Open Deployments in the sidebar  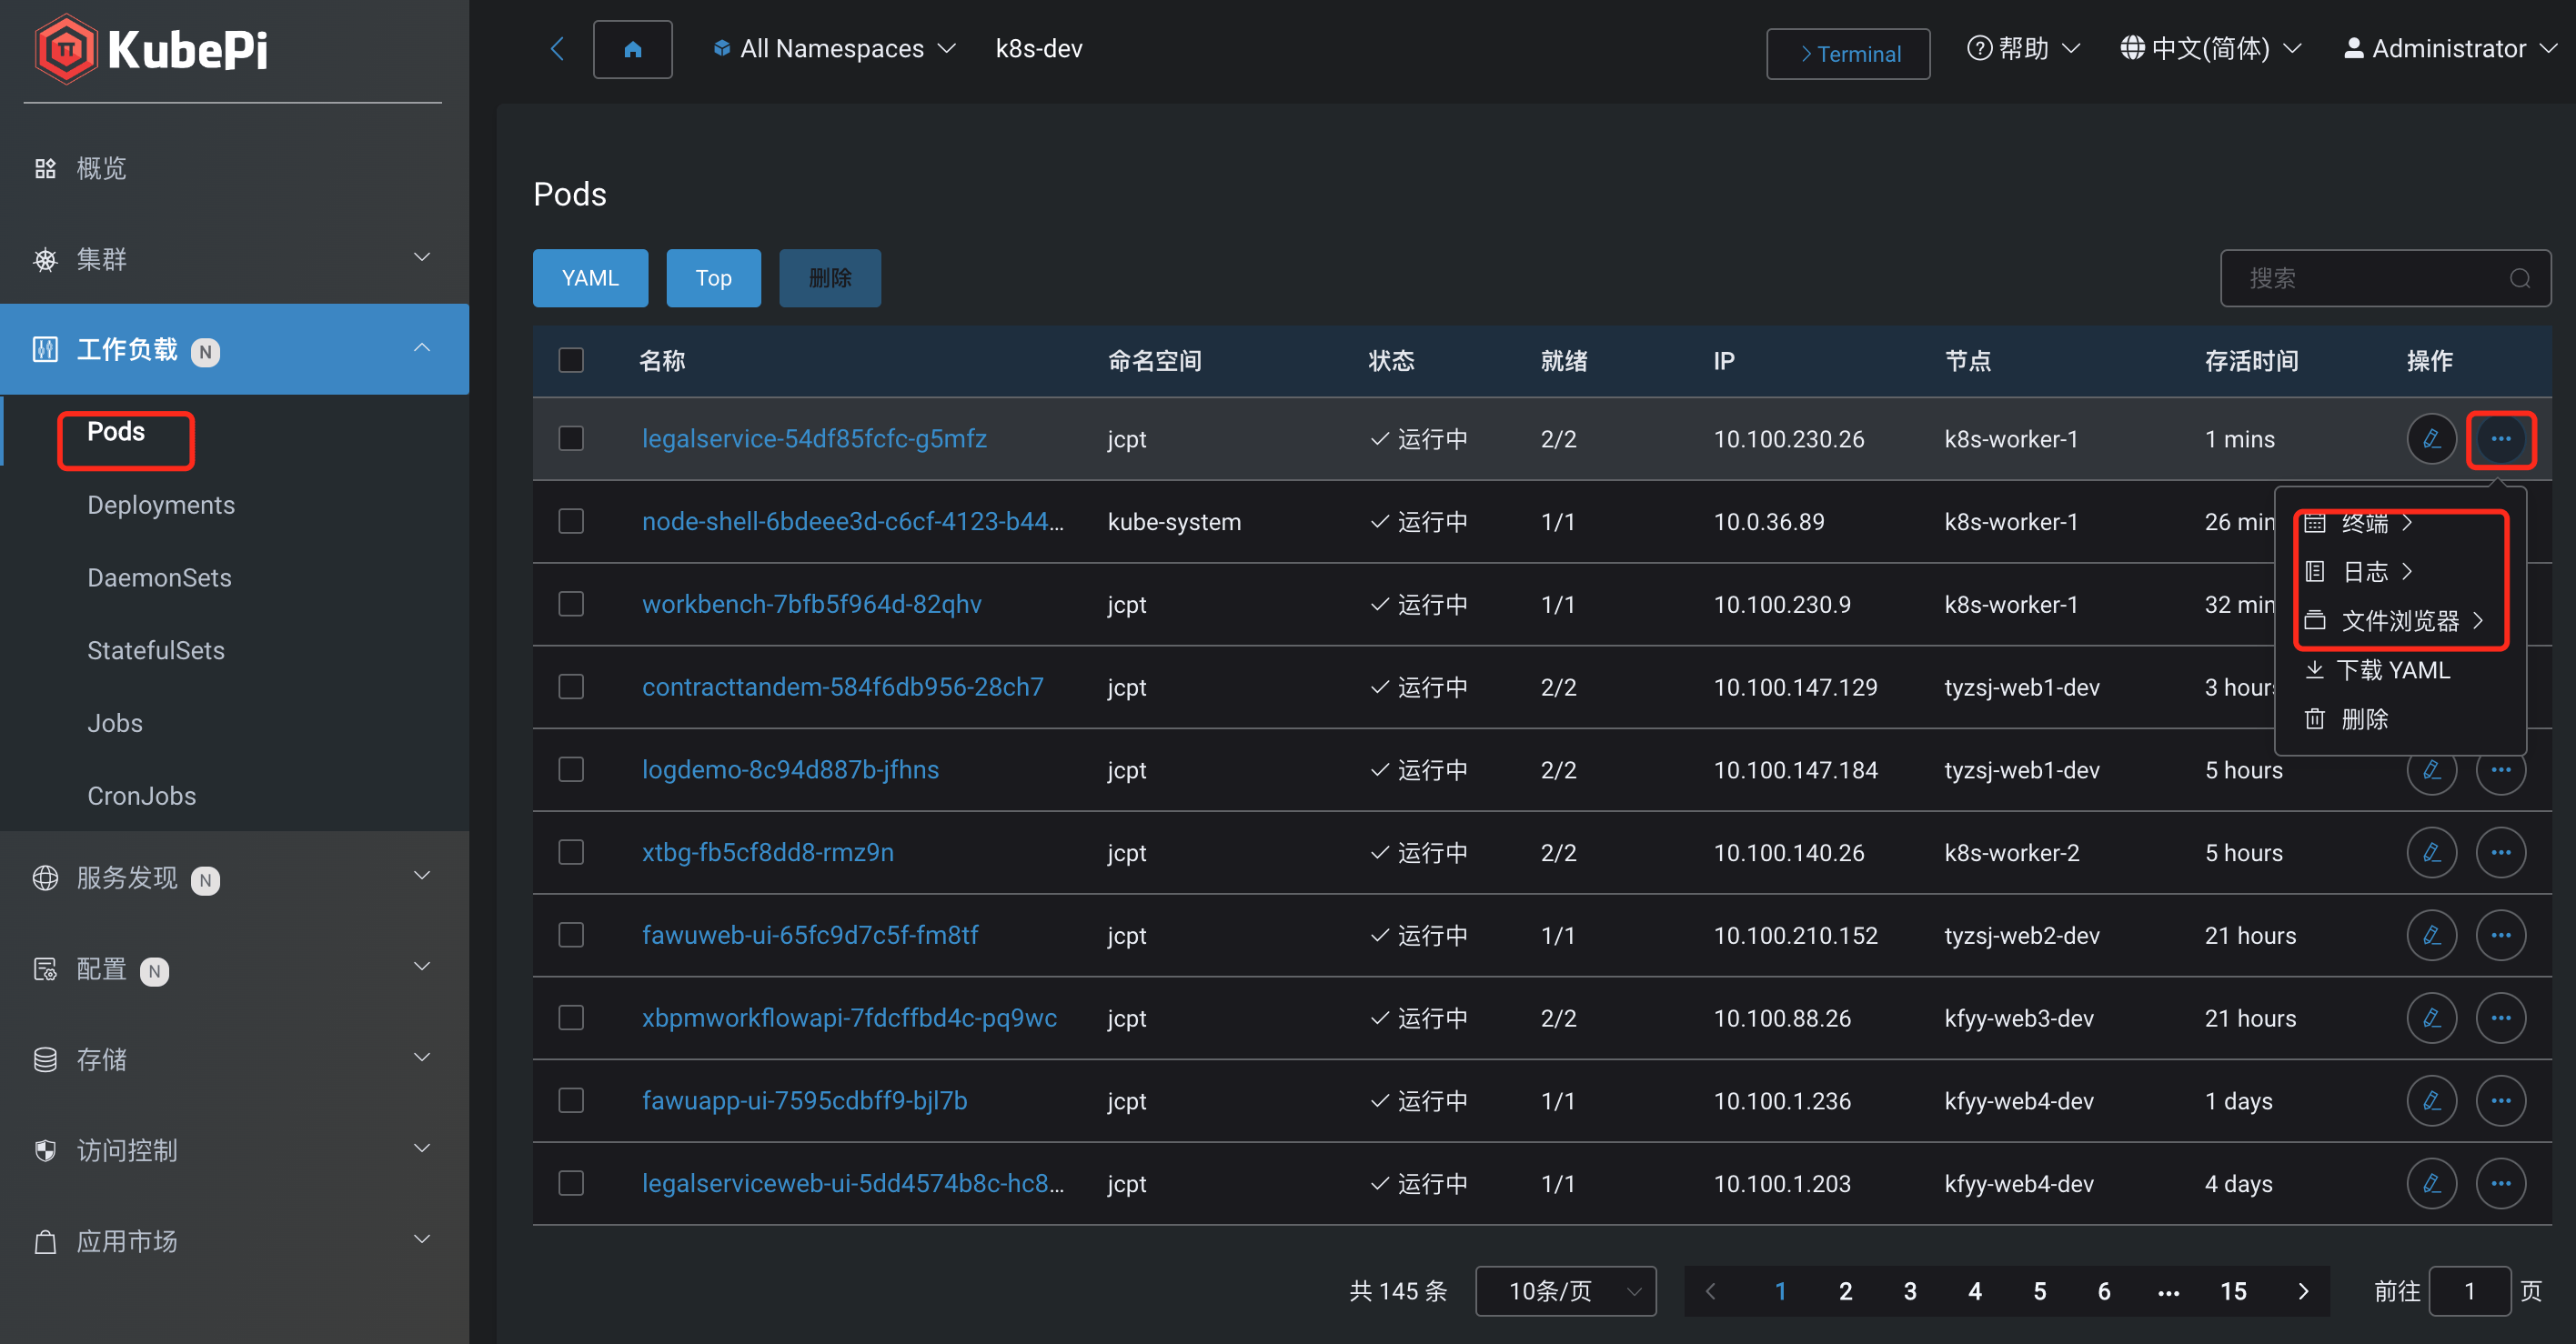coord(161,505)
